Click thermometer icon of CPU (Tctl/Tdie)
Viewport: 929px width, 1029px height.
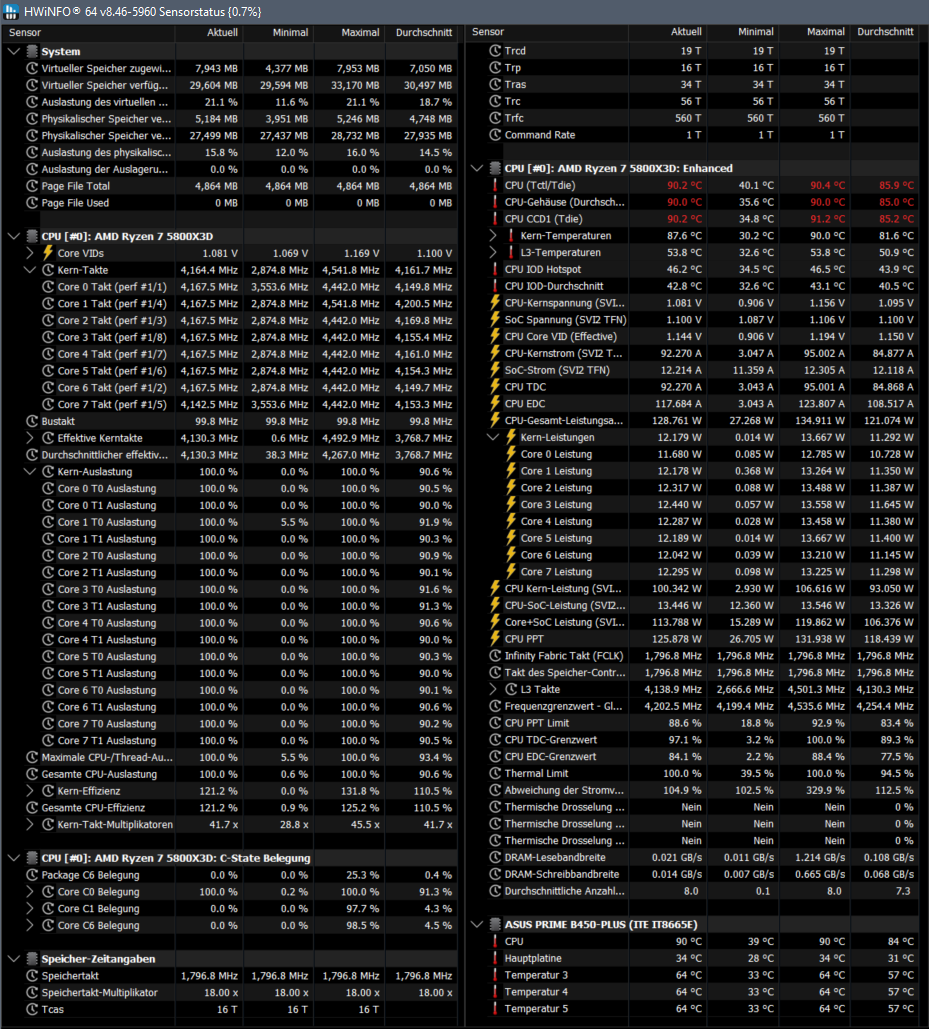coord(495,185)
